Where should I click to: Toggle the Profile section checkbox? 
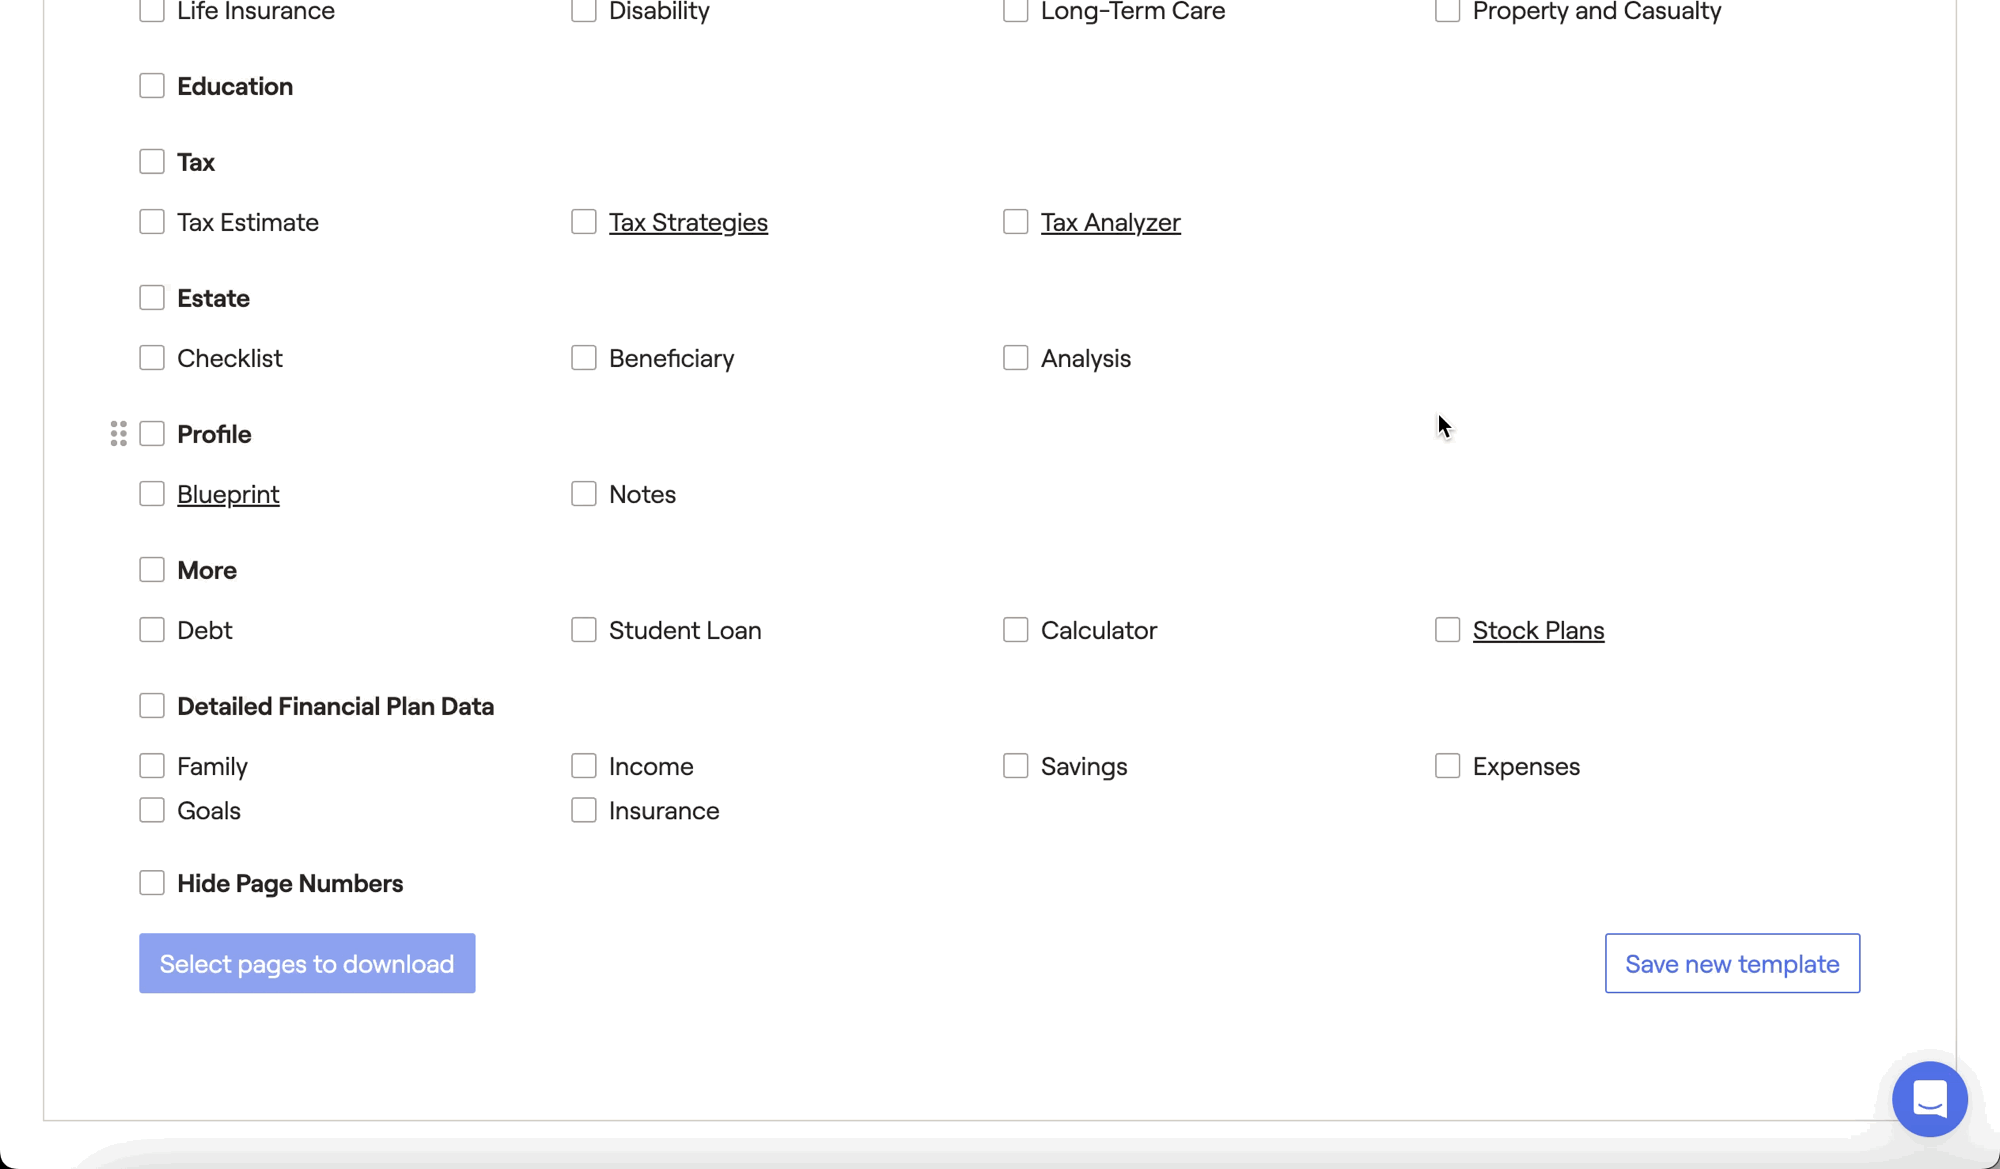pos(152,434)
